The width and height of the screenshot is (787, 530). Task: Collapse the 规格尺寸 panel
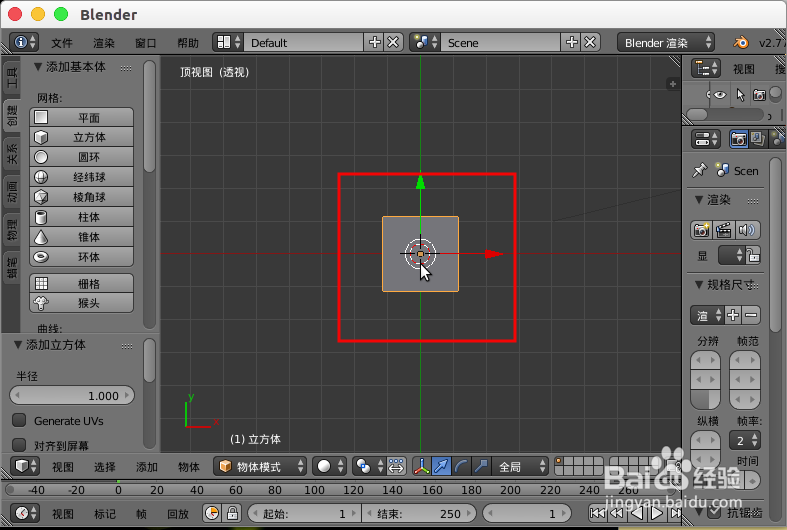699,285
